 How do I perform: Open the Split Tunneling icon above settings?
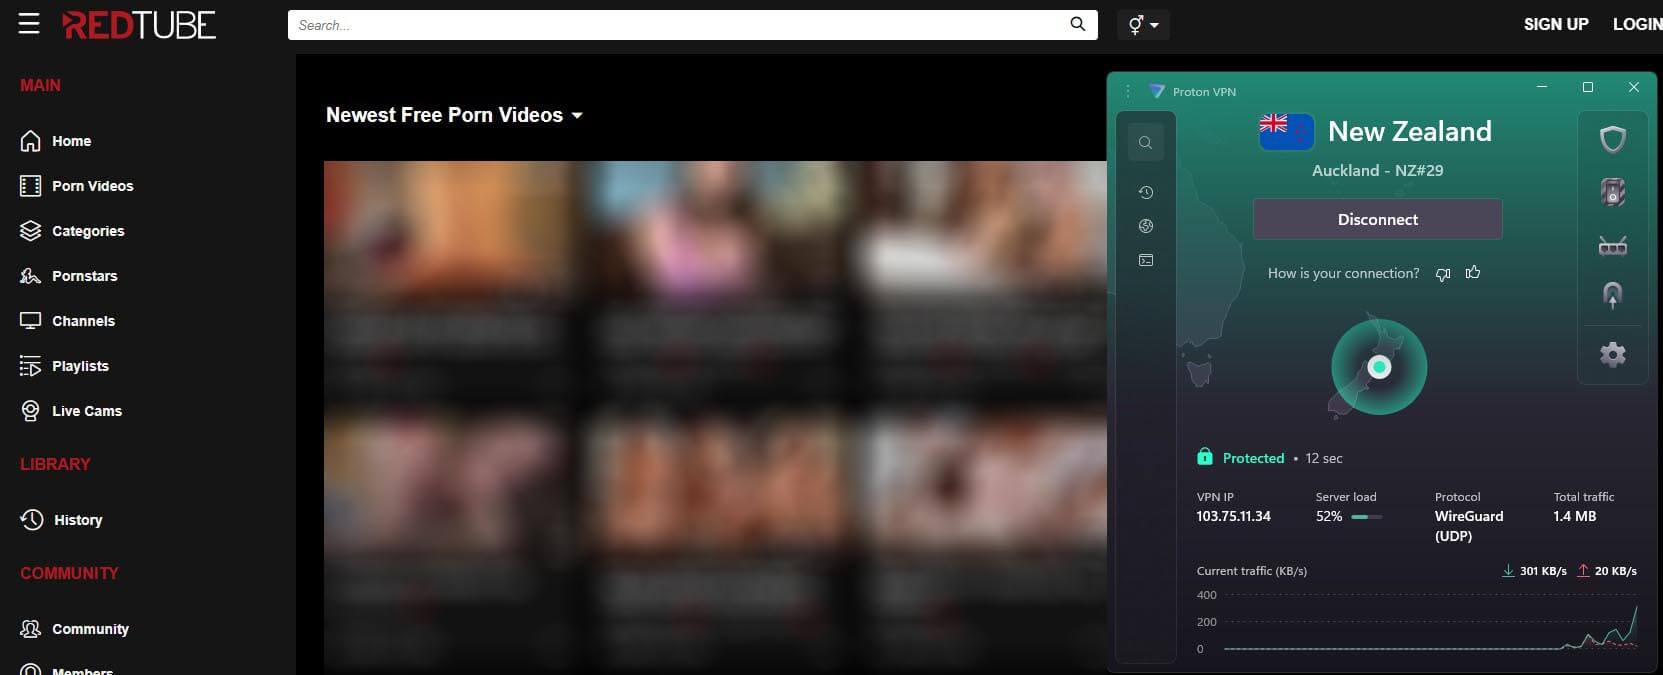point(1612,295)
